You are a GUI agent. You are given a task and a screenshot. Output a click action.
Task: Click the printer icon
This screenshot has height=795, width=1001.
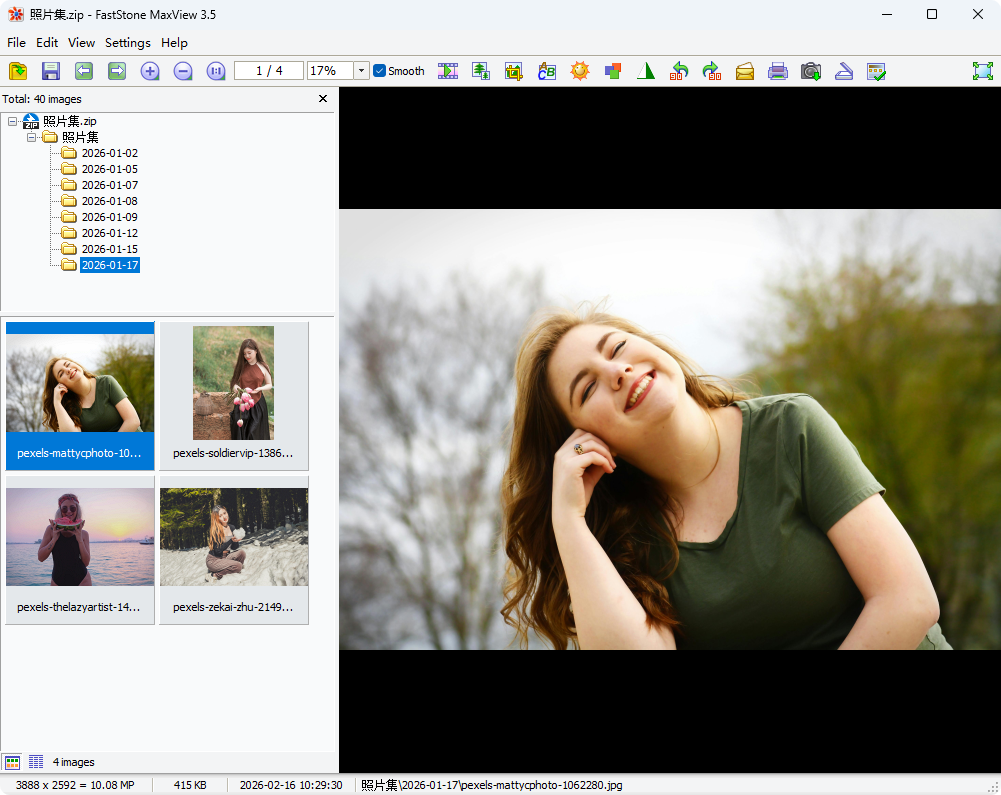[x=778, y=71]
